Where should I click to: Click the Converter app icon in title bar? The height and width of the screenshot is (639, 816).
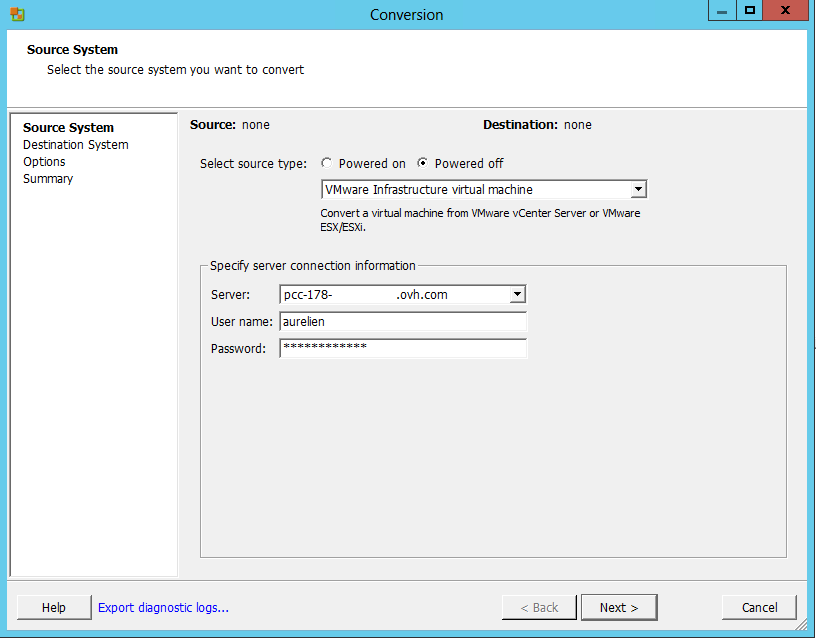click(18, 14)
